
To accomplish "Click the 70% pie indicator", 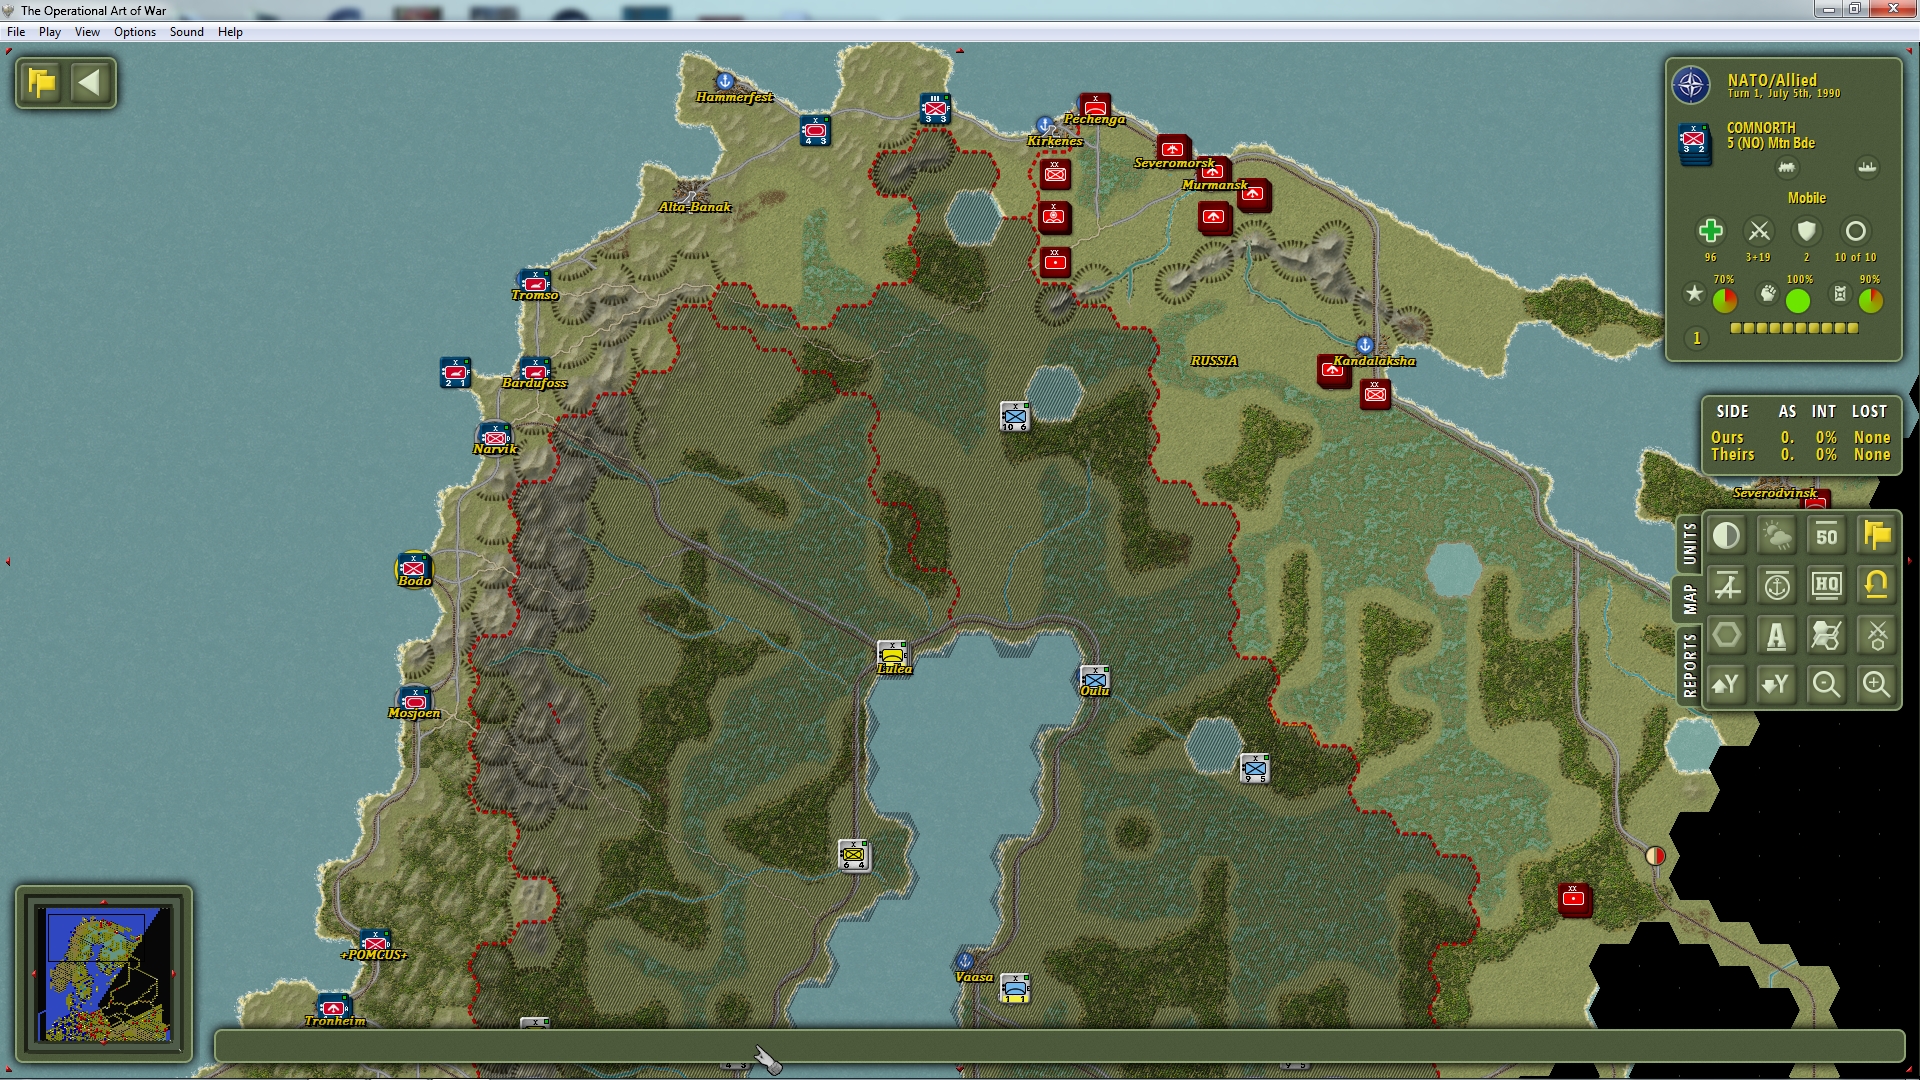I will pos(1725,300).
